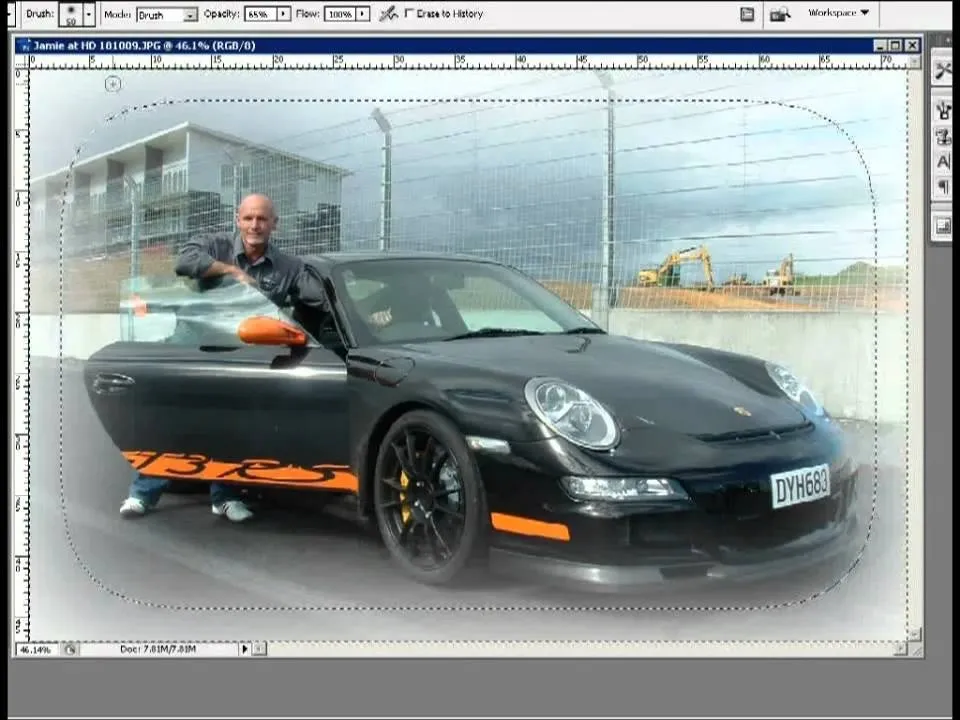Open the Clone Source panel icon
960x720 pixels.
pyautogui.click(x=943, y=136)
